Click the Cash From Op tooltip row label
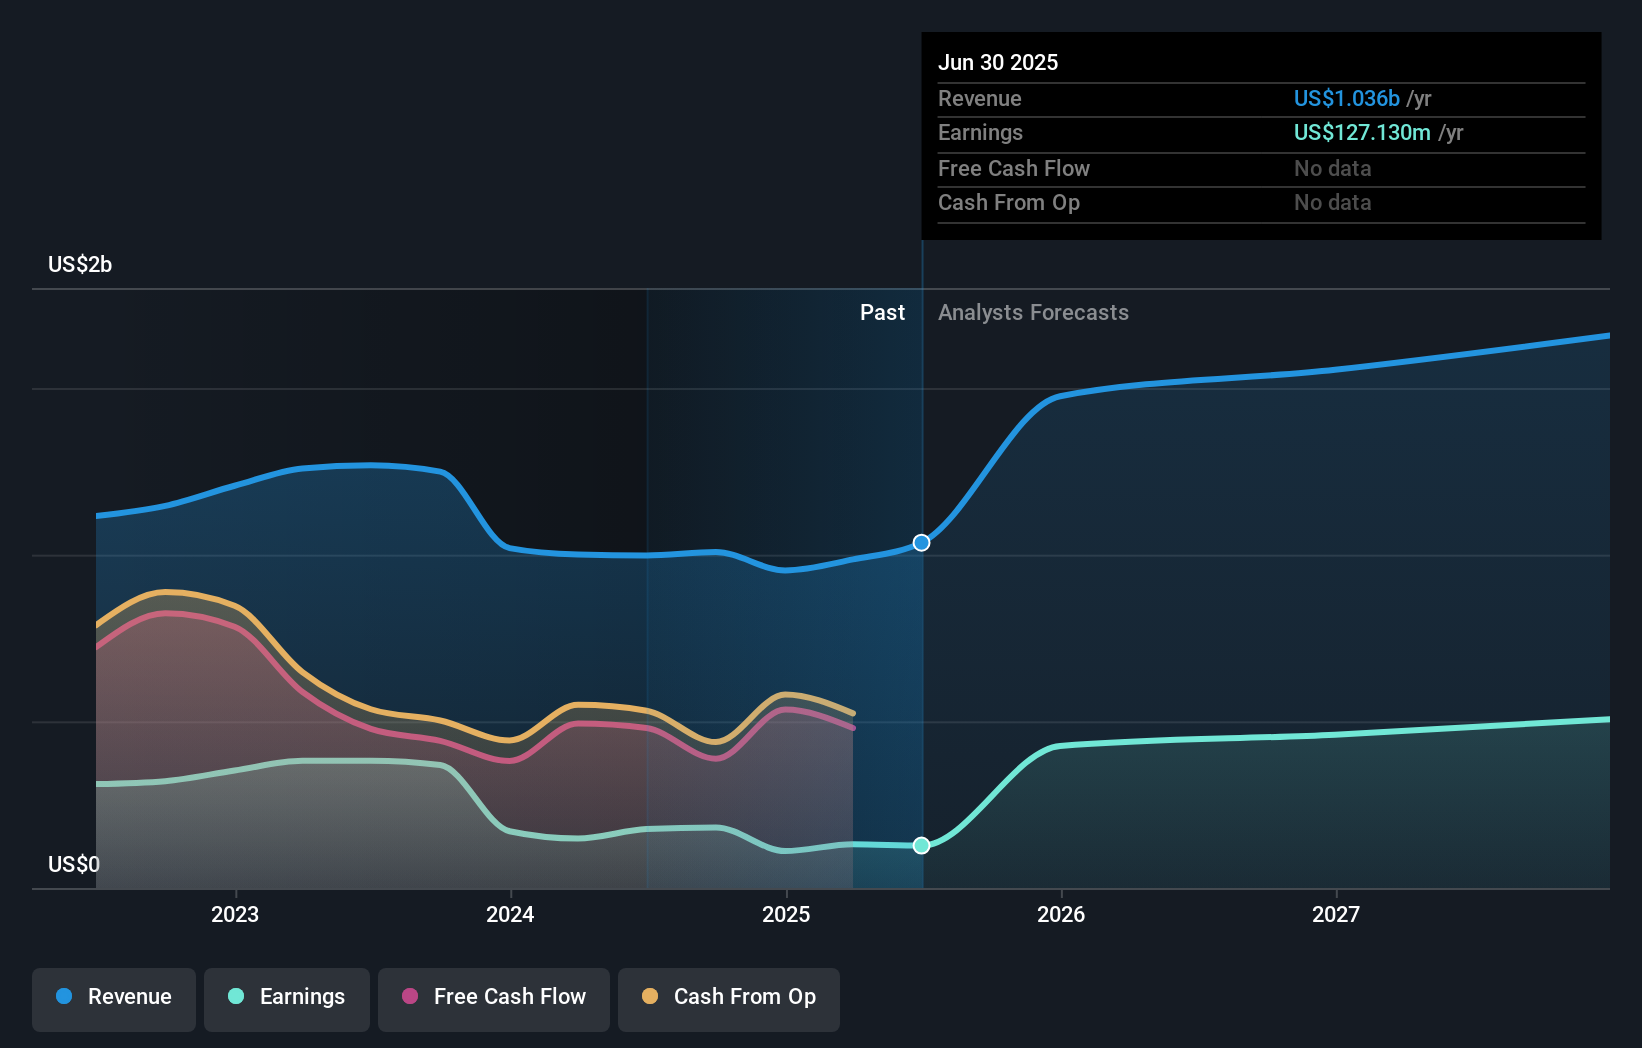This screenshot has width=1642, height=1048. click(1009, 202)
